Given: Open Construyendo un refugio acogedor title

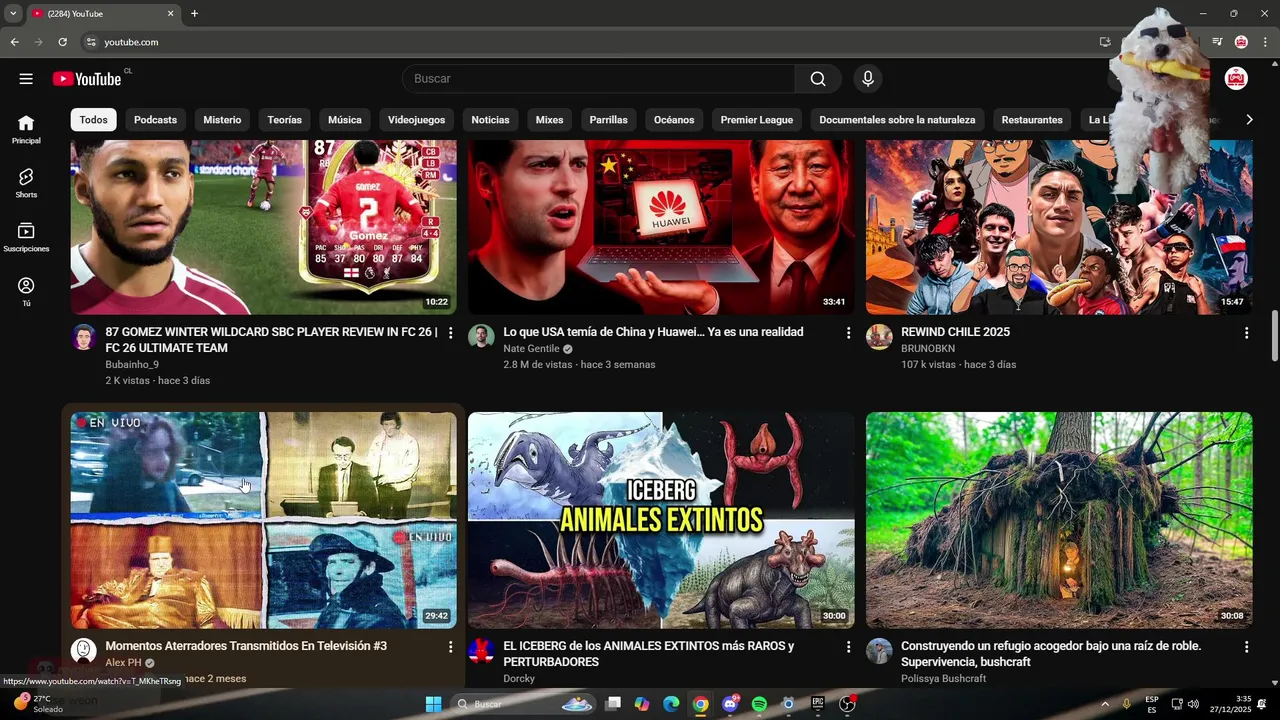Looking at the screenshot, I should point(1051,654).
